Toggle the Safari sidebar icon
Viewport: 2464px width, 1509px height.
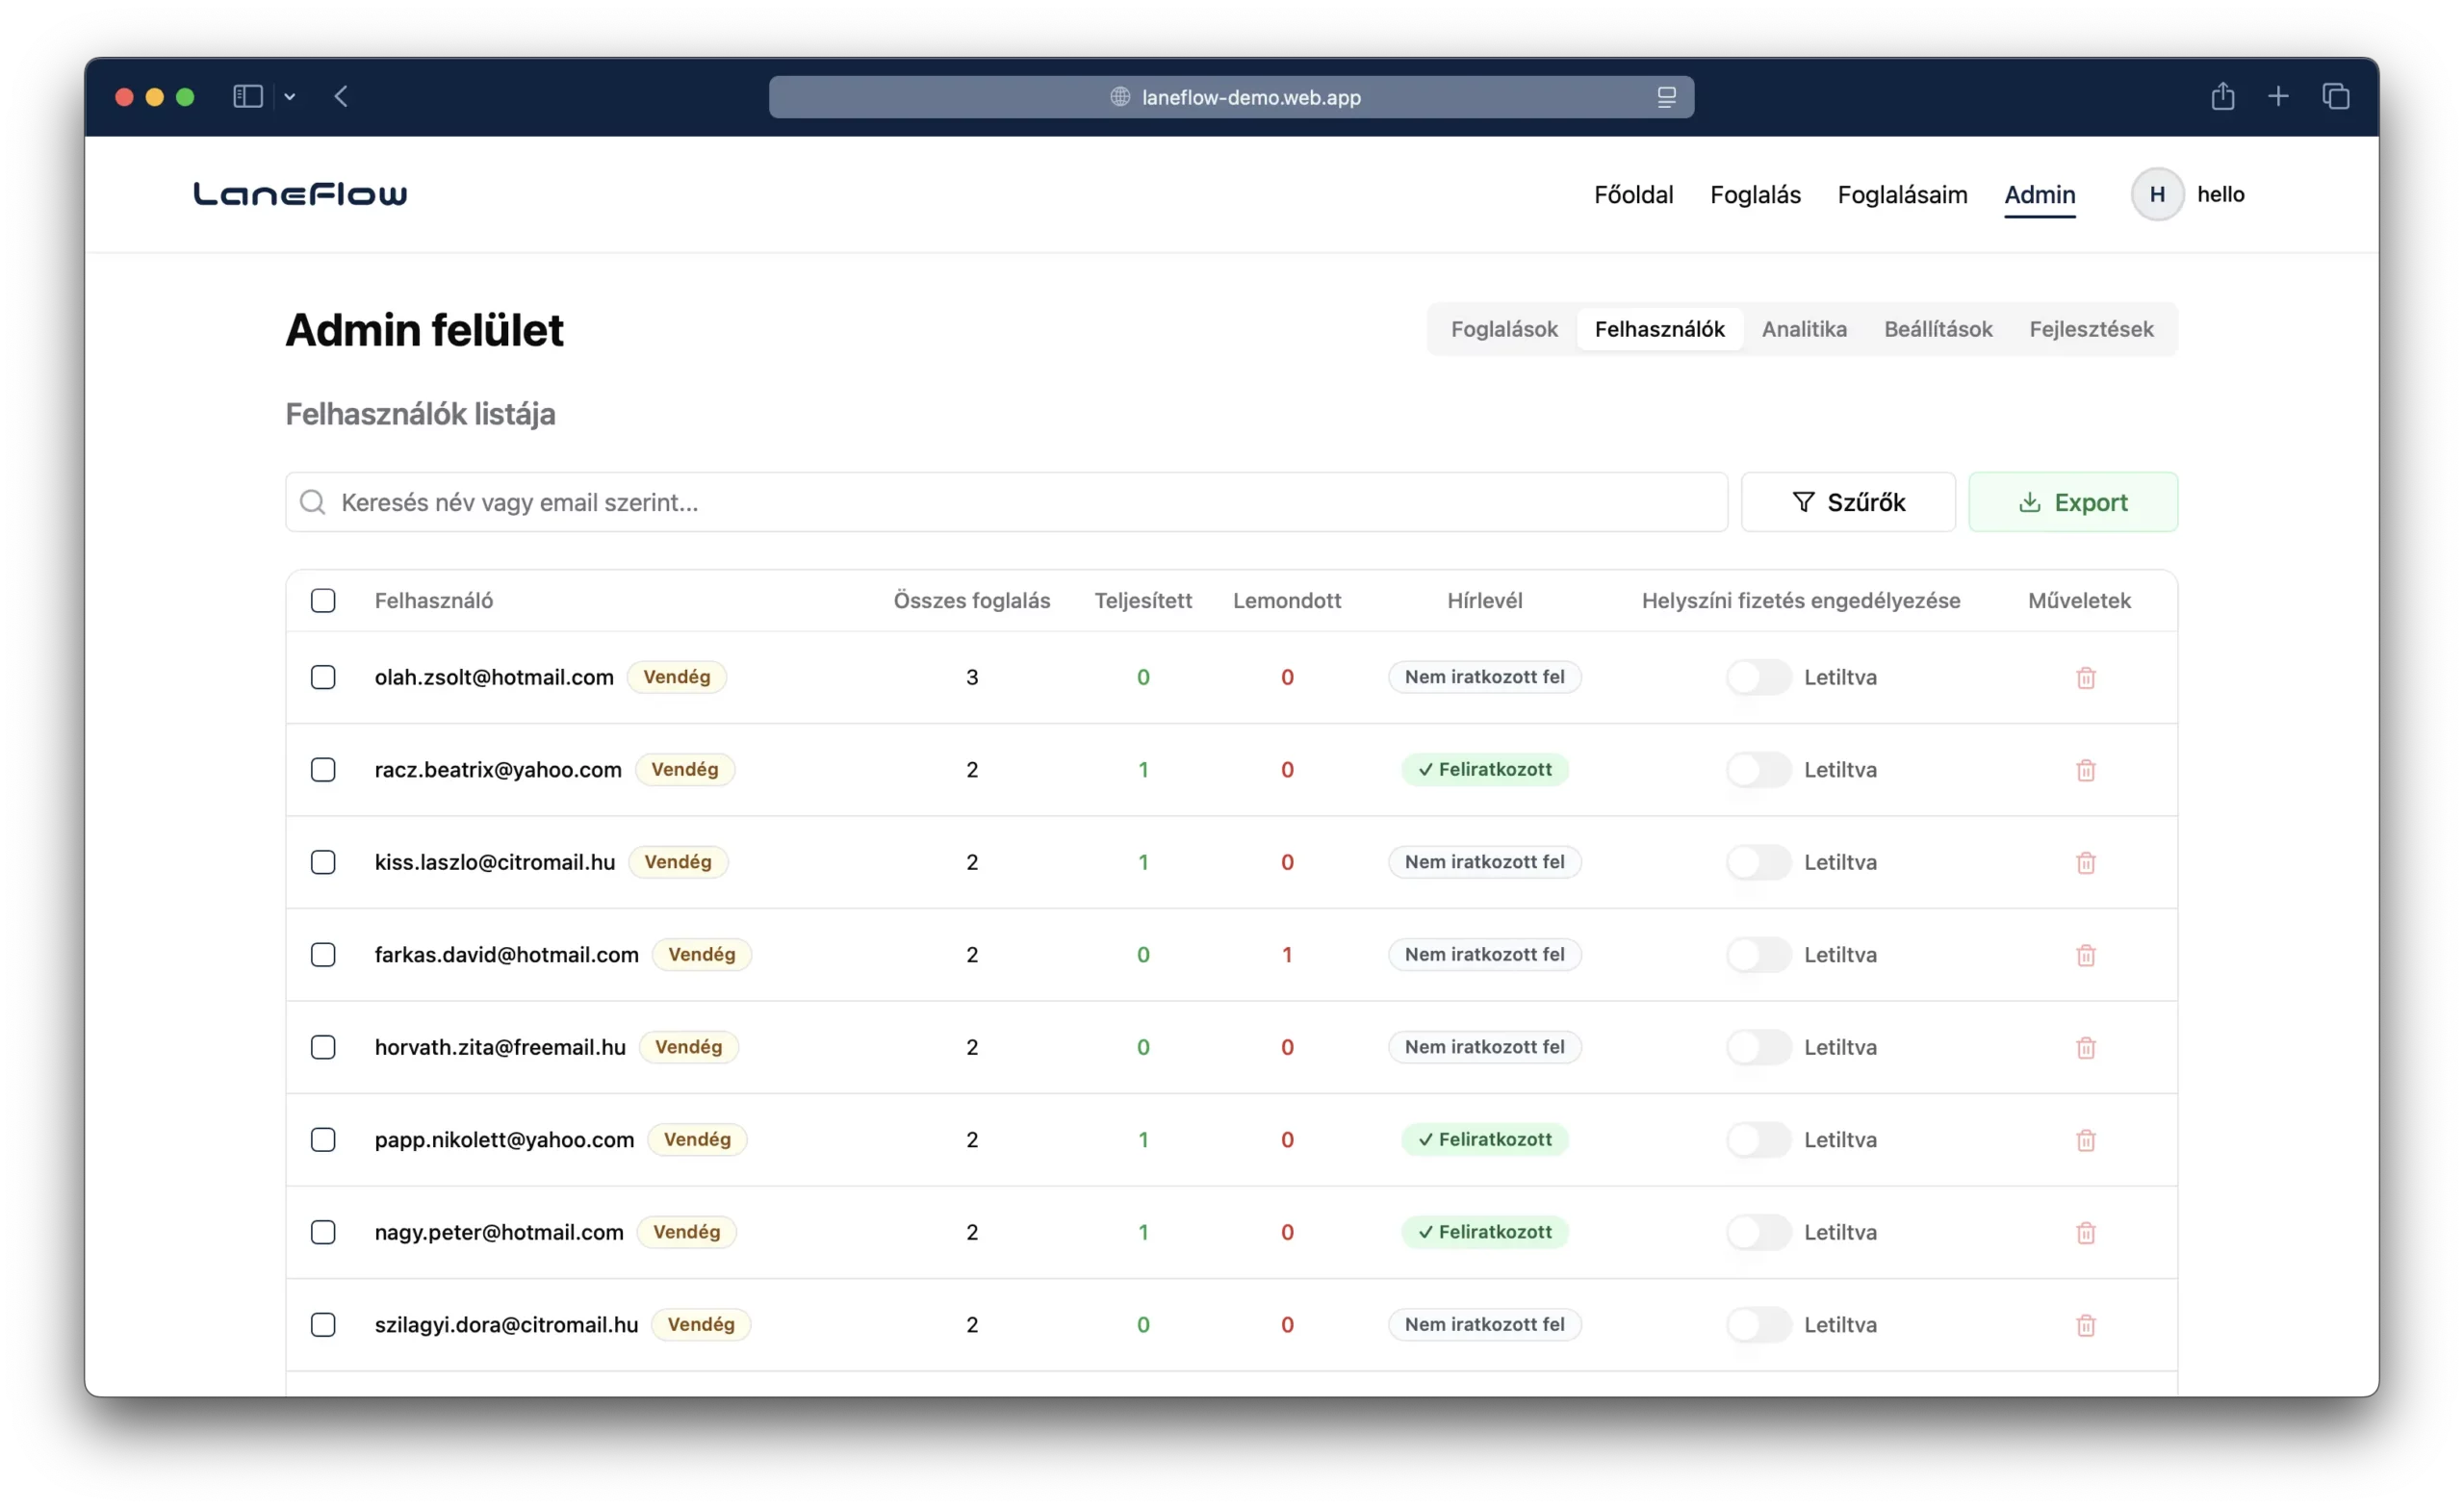tap(247, 97)
